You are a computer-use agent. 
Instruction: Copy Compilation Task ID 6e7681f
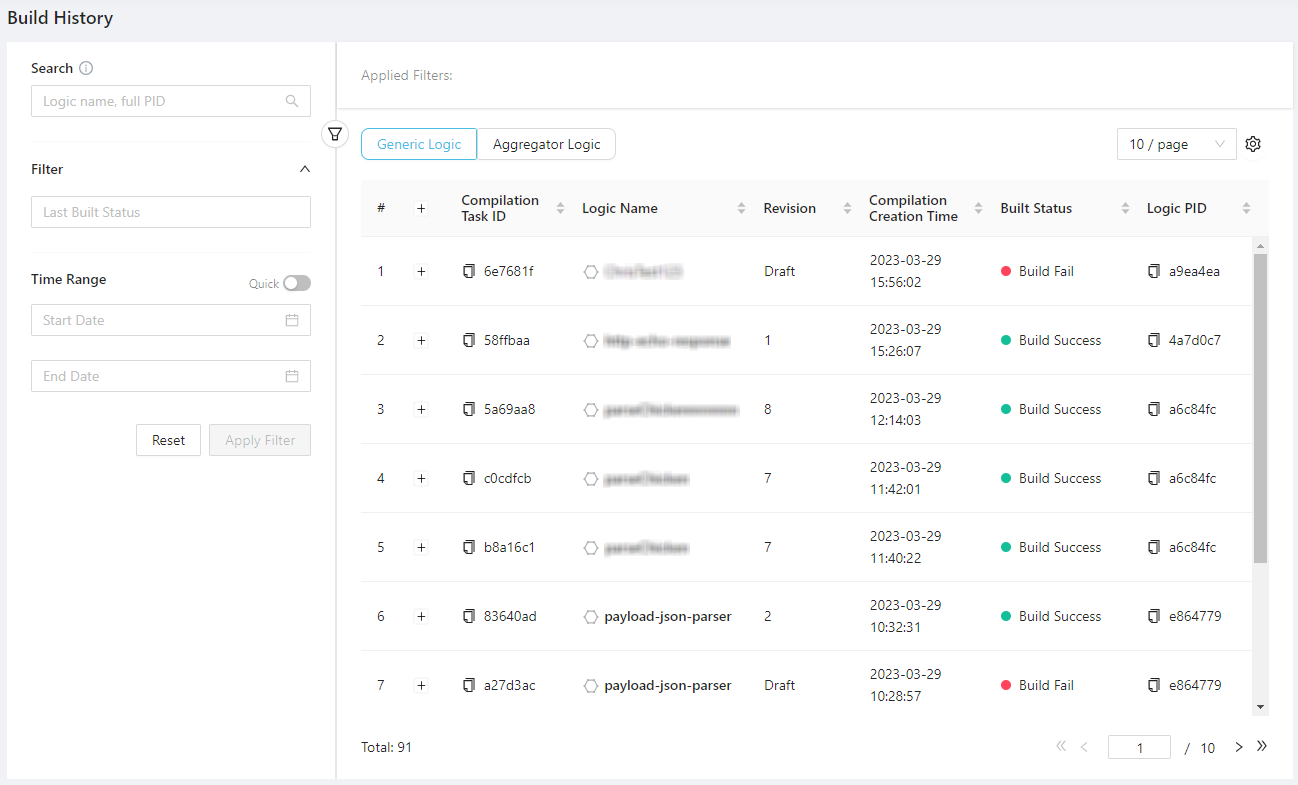pyautogui.click(x=469, y=271)
